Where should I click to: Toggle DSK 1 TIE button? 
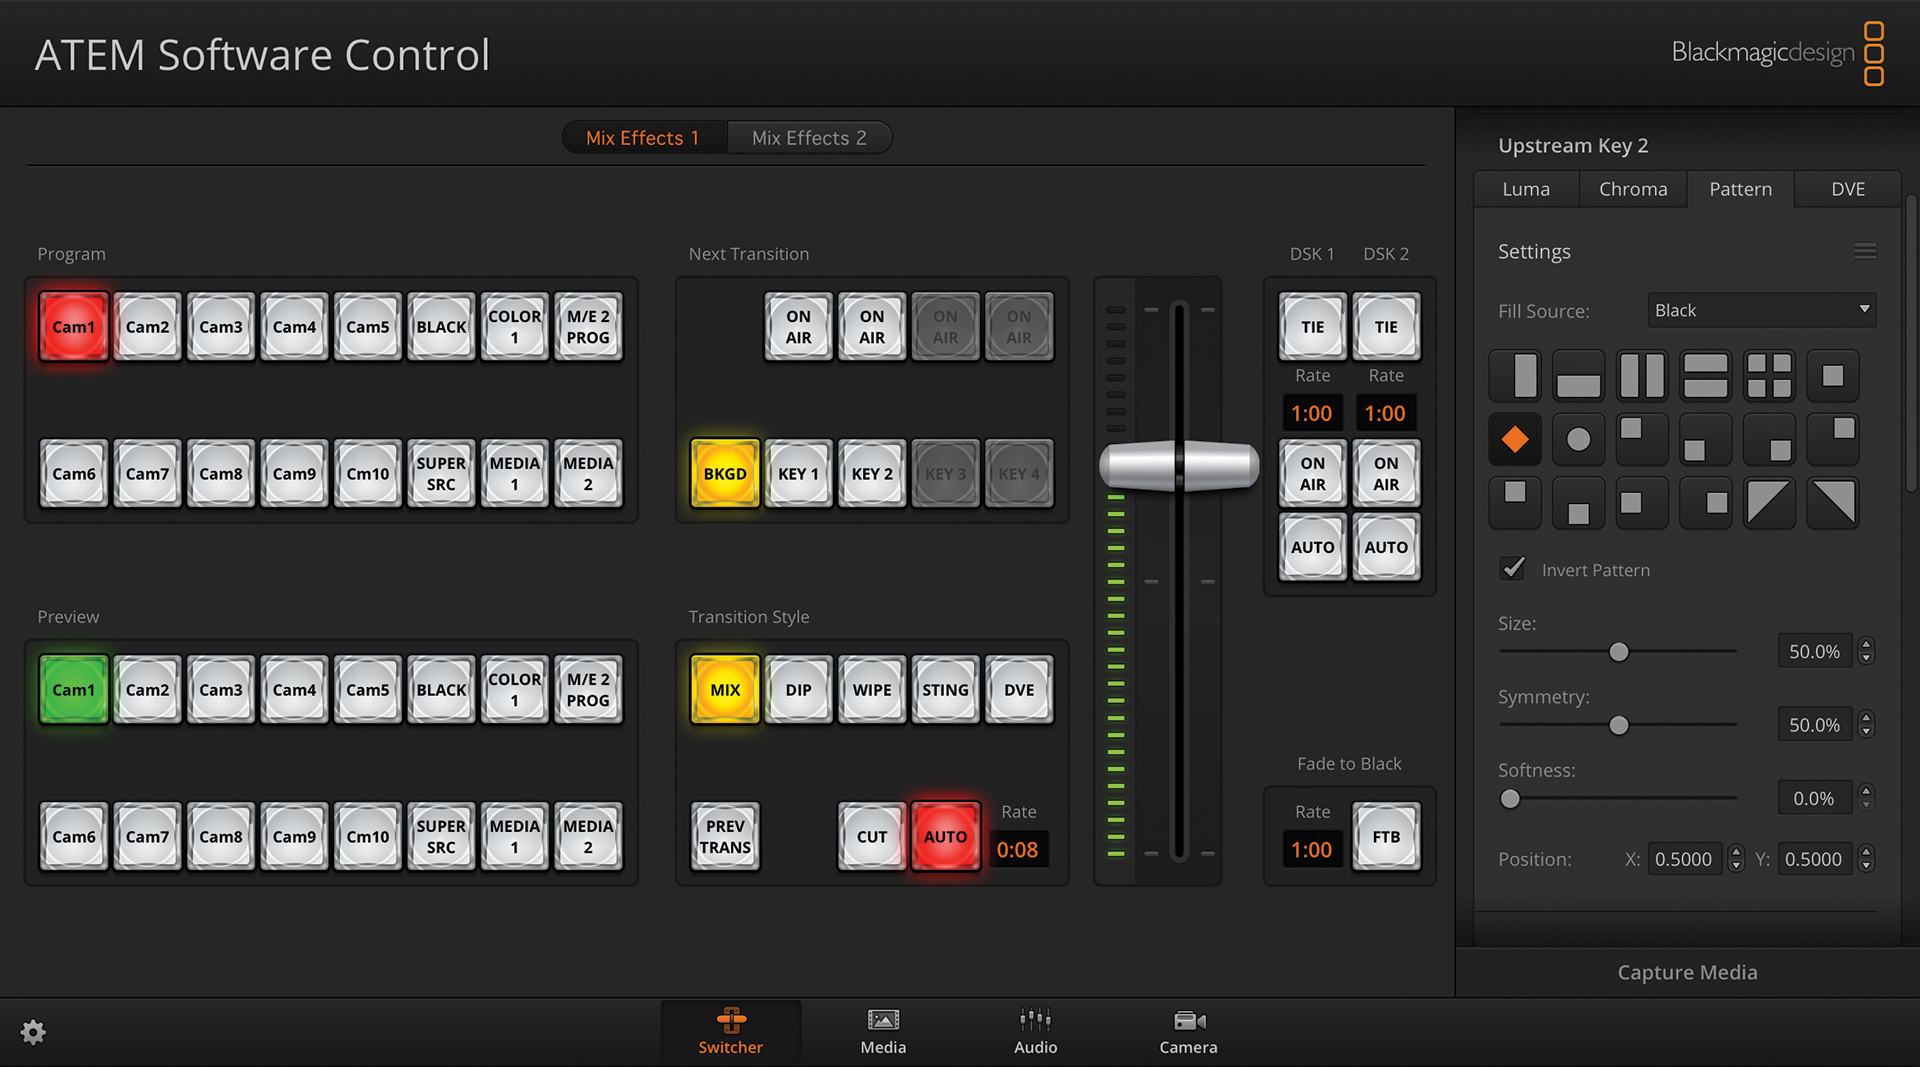click(1312, 327)
